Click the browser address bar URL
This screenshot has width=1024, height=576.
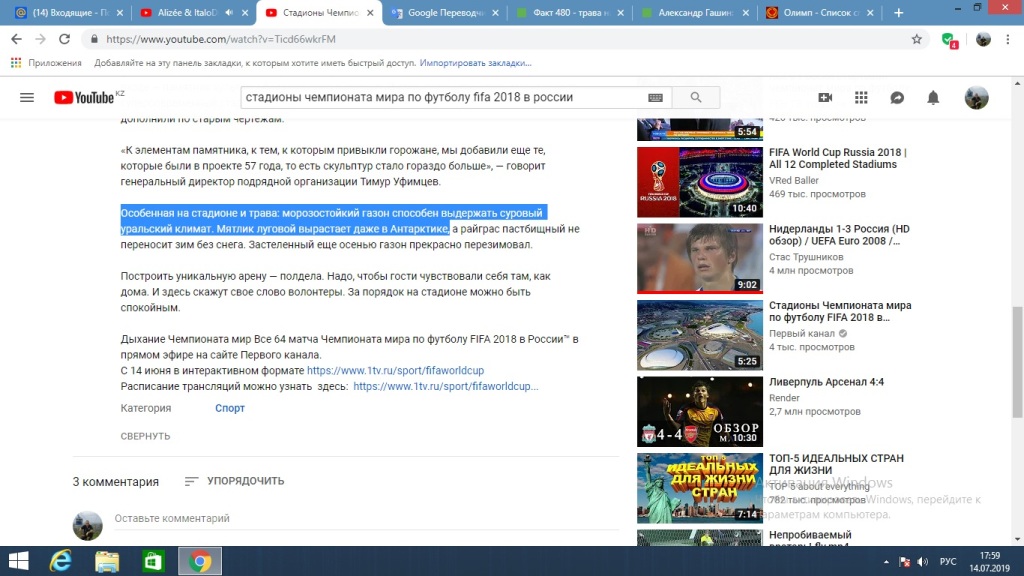coord(221,39)
